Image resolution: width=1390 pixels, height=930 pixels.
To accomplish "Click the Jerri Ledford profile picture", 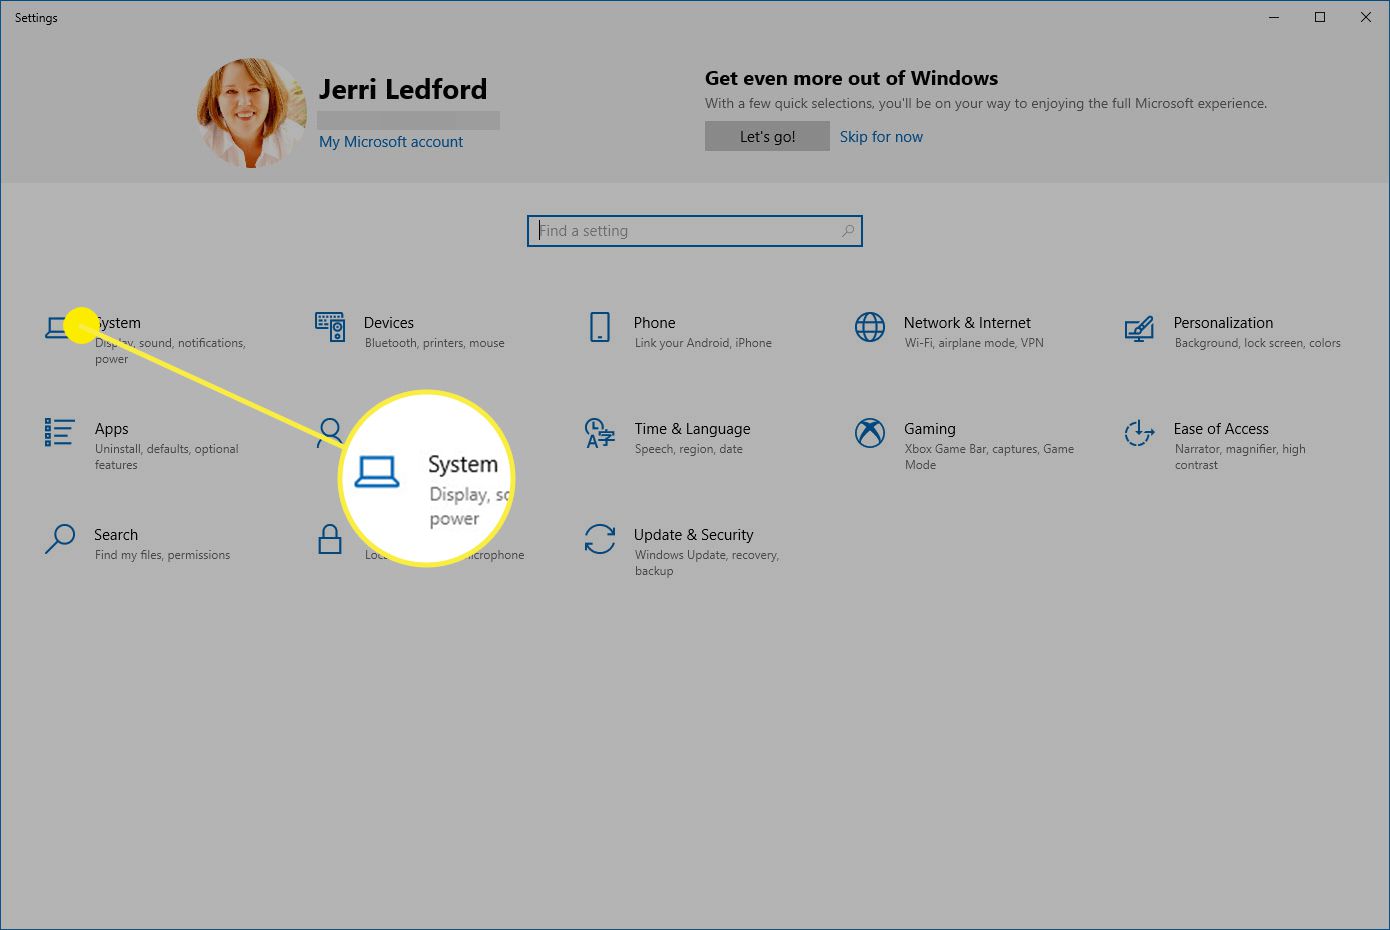I will click(x=252, y=112).
